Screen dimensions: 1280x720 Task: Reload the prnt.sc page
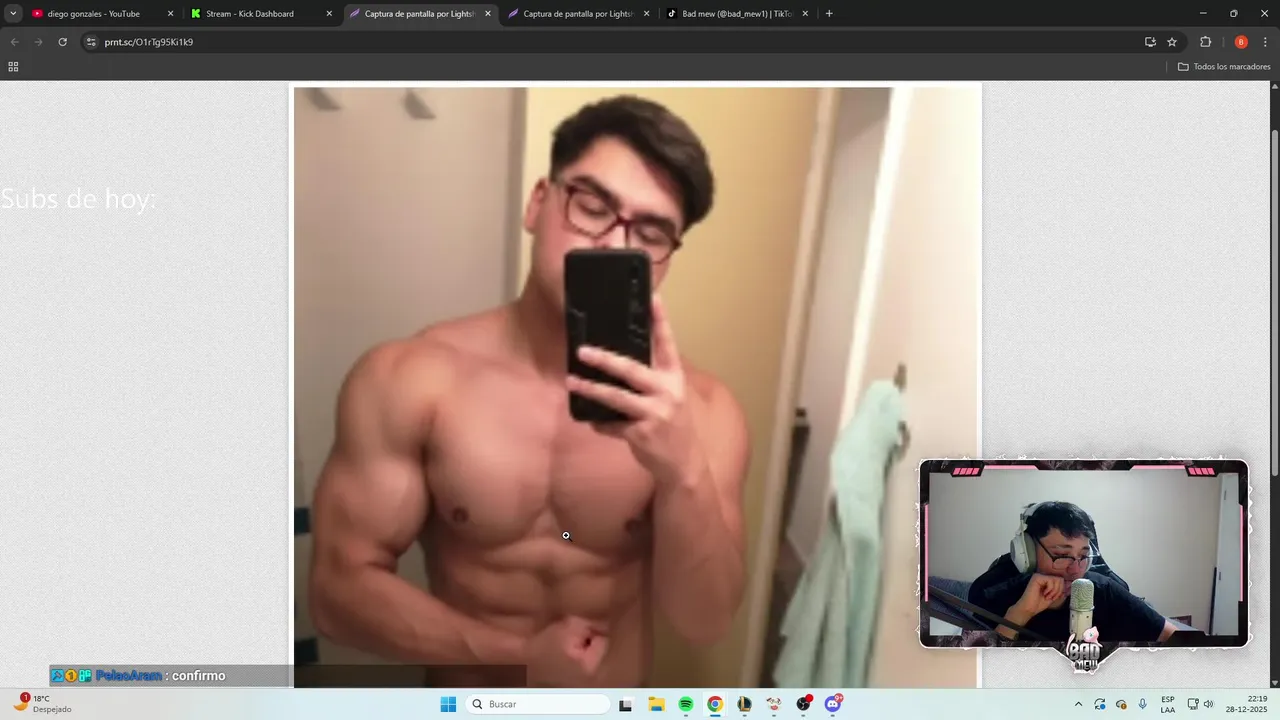pyautogui.click(x=62, y=42)
